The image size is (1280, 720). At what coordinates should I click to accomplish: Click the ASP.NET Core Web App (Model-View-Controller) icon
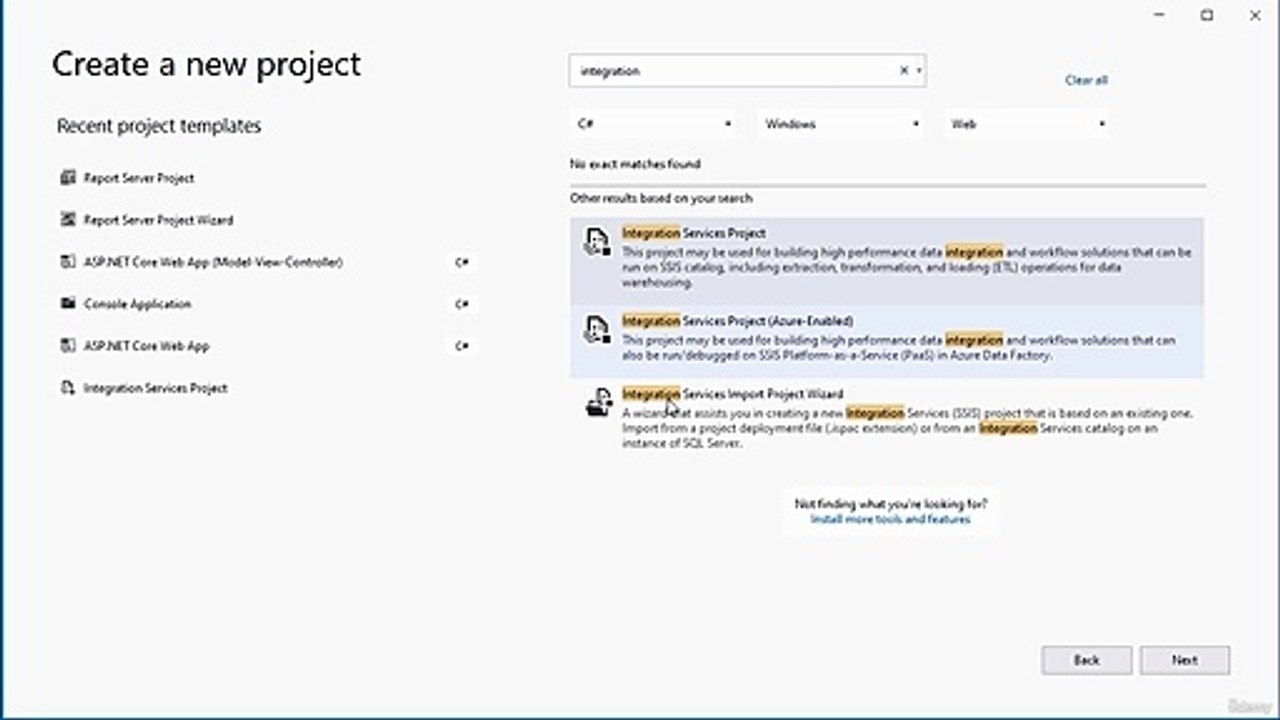(x=68, y=262)
